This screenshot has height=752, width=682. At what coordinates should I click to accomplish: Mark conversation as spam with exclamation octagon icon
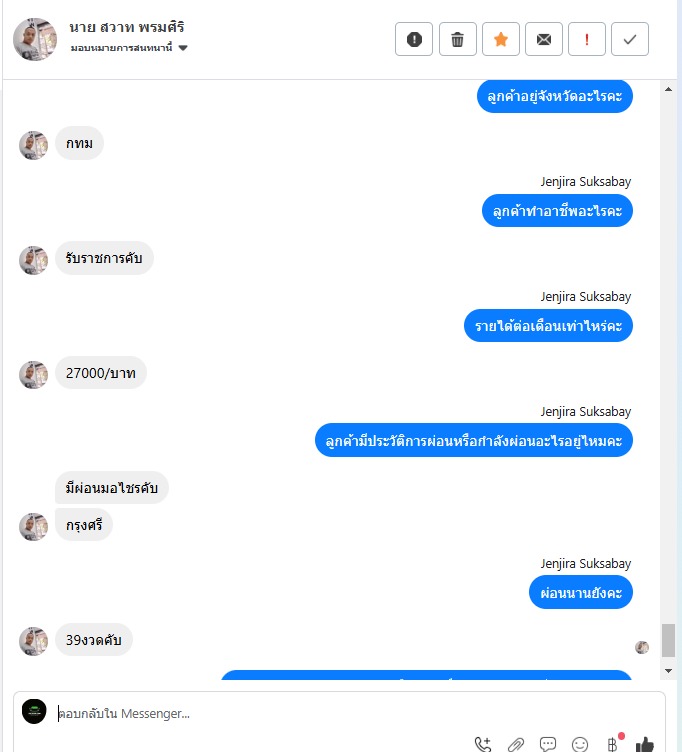[x=414, y=39]
